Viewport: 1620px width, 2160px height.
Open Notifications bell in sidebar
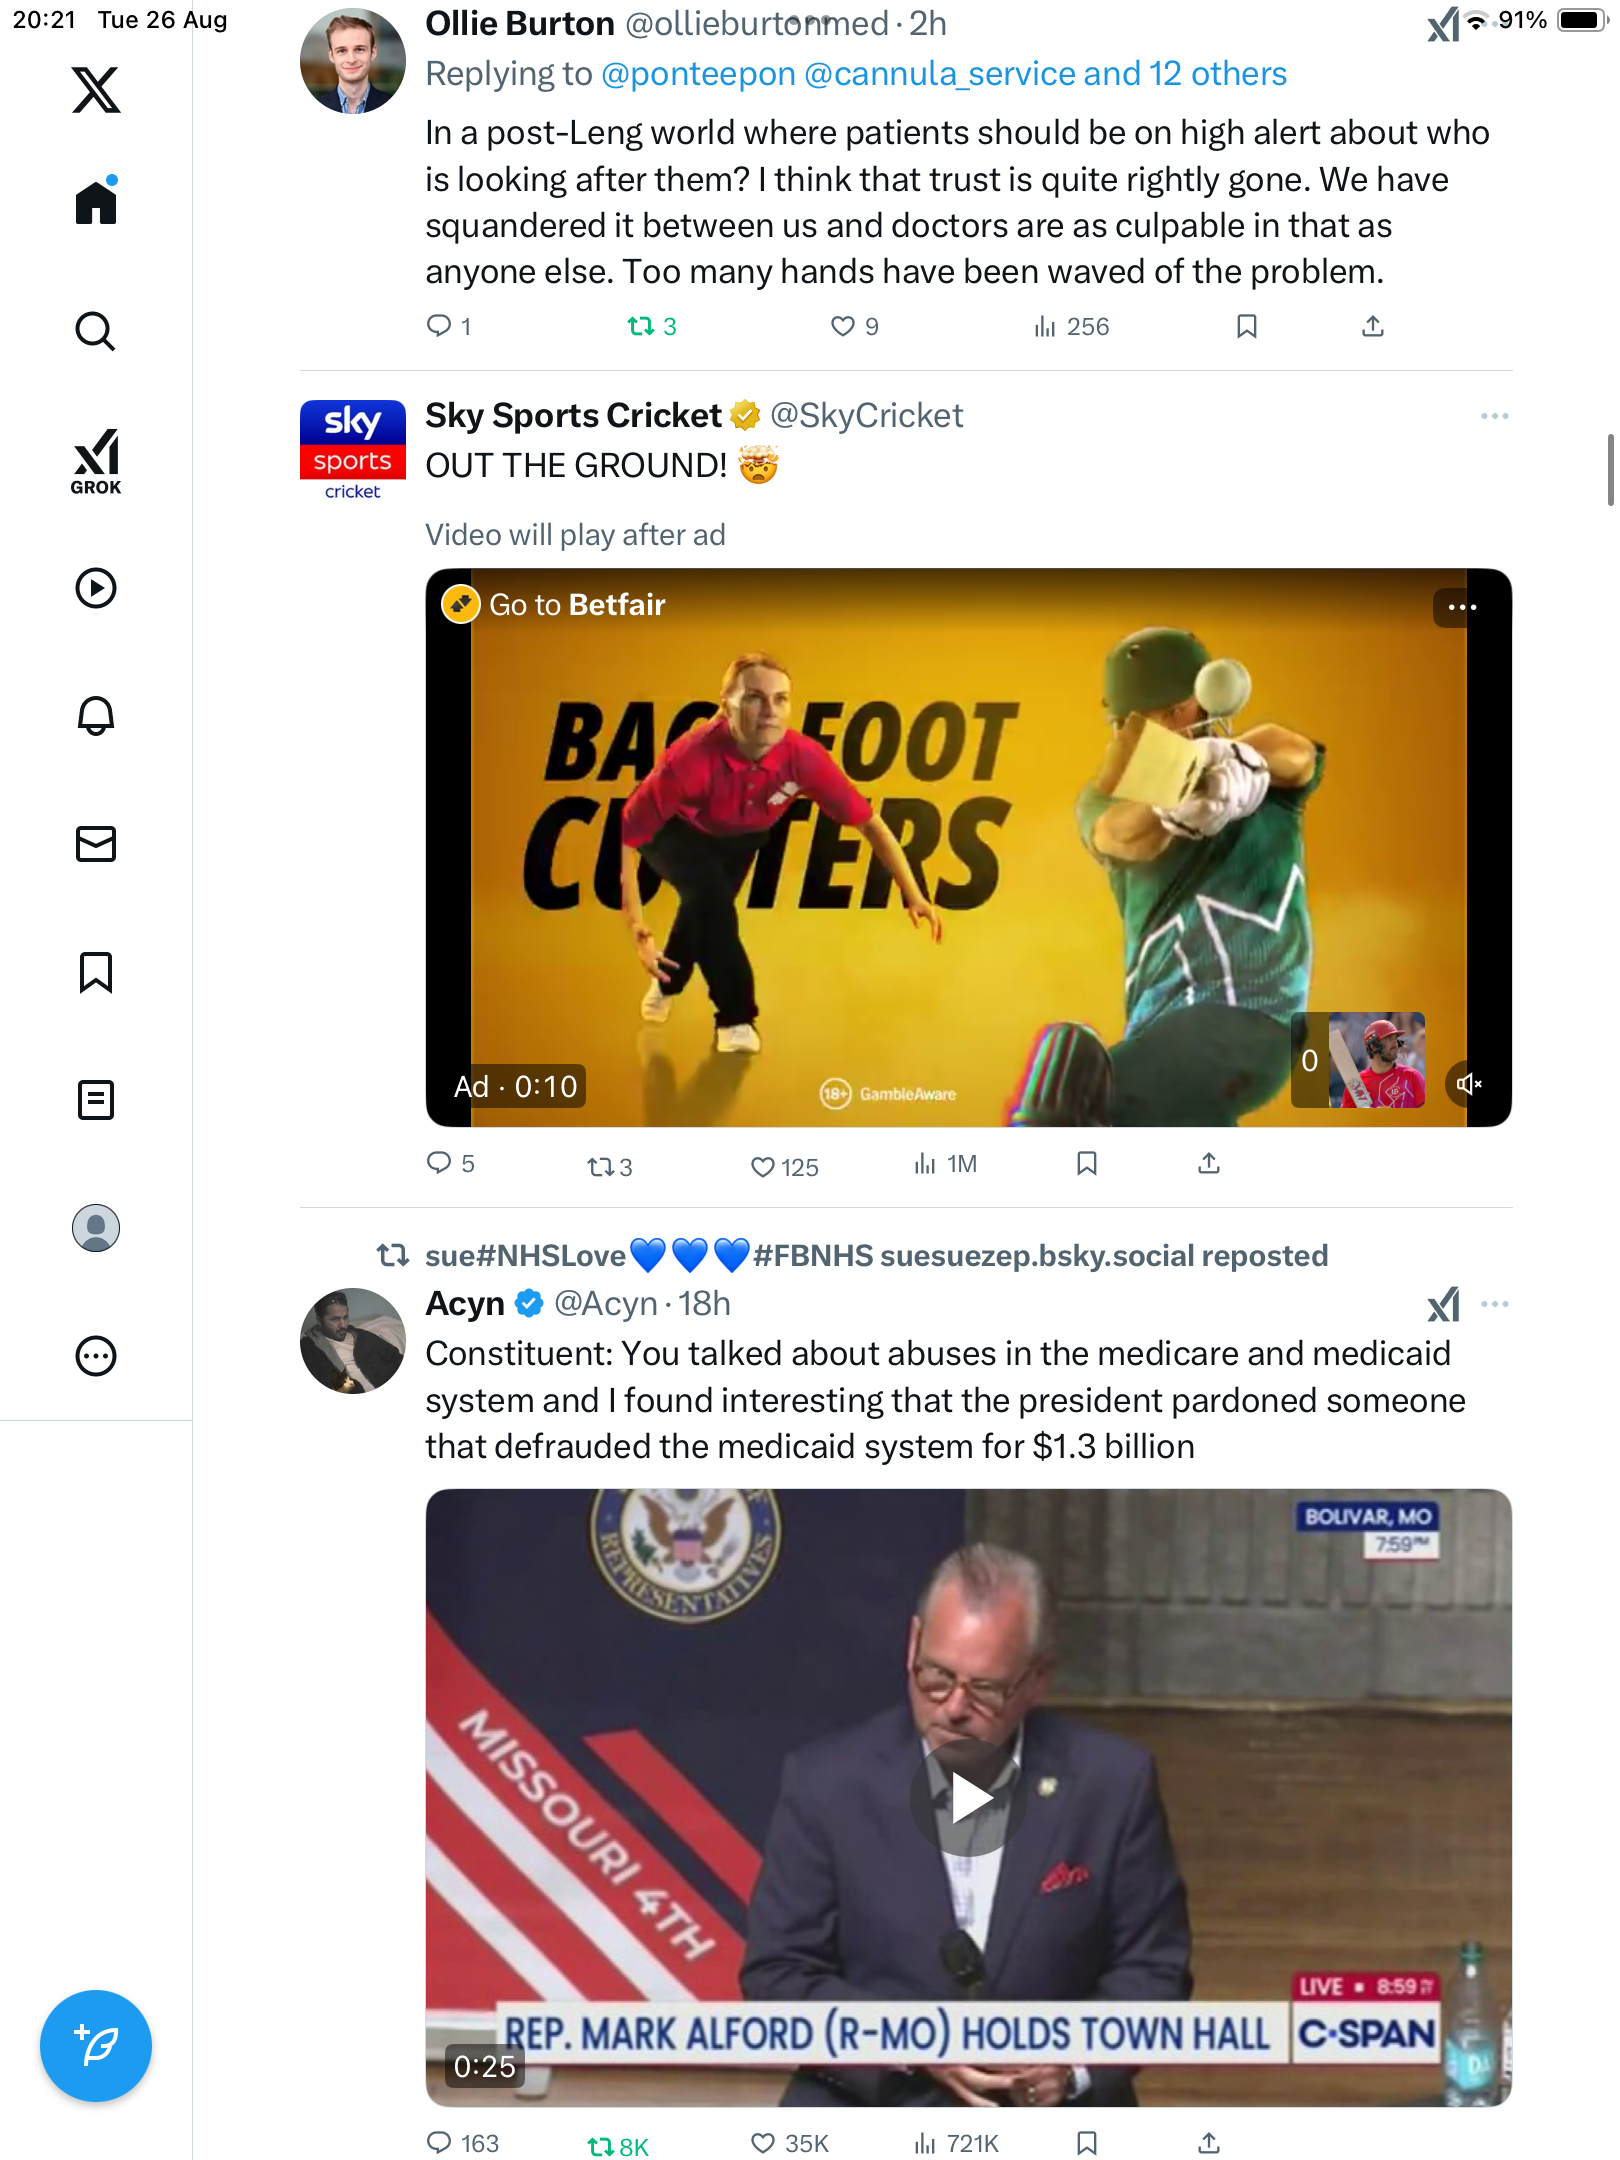(x=96, y=715)
